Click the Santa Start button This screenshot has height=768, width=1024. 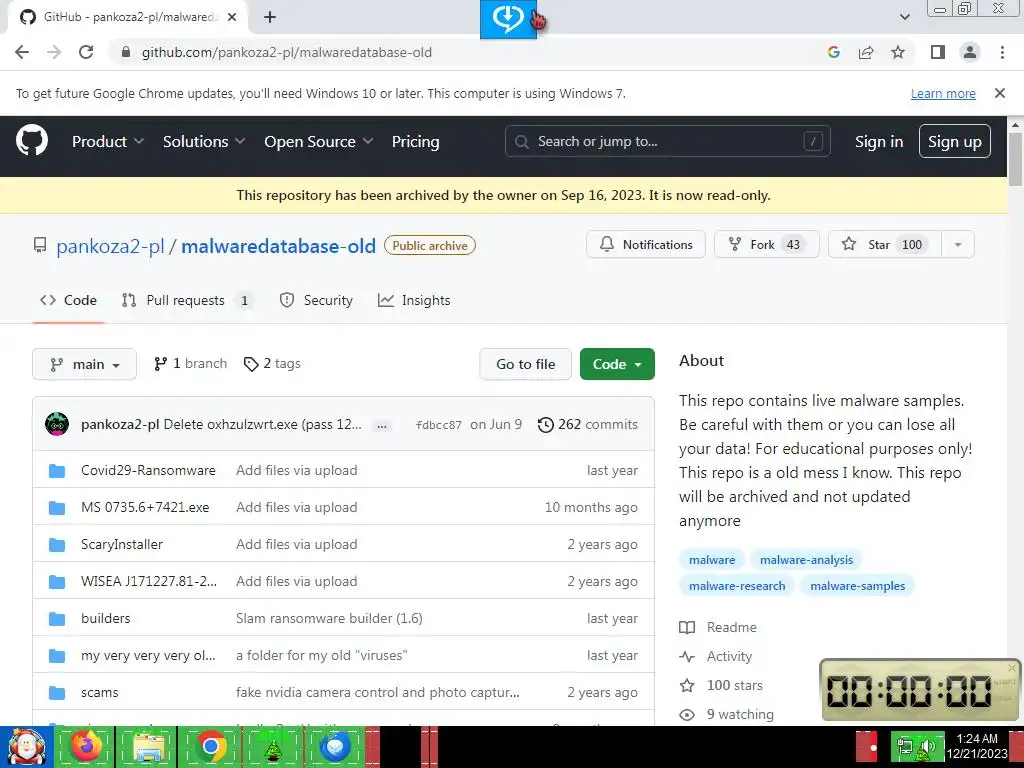click(x=27, y=746)
